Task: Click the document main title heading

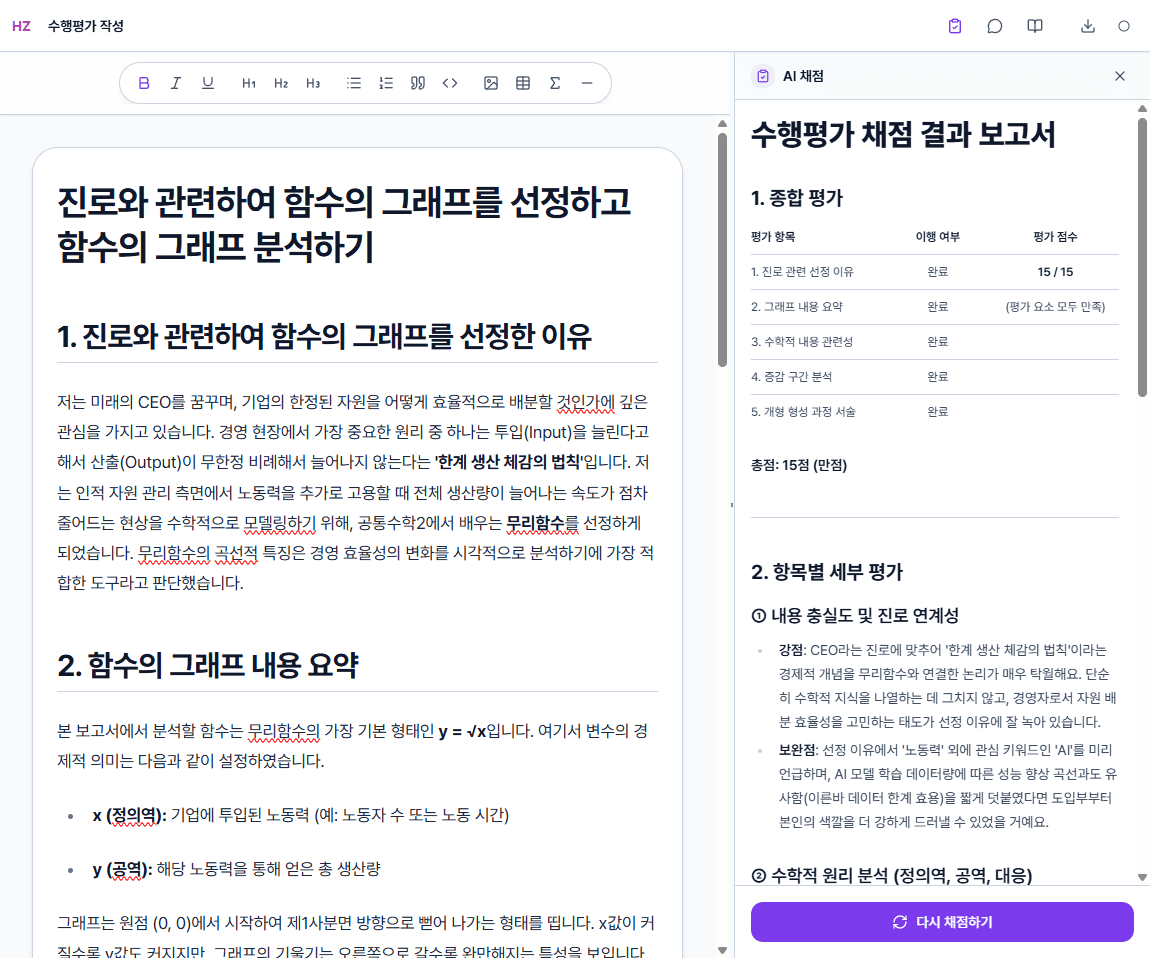Action: click(x=344, y=224)
